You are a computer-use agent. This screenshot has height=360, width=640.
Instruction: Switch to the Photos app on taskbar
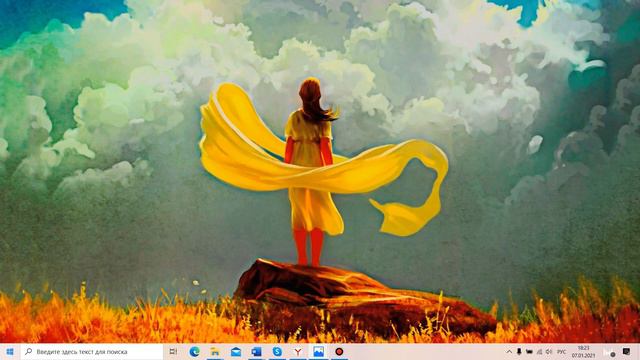coord(319,351)
